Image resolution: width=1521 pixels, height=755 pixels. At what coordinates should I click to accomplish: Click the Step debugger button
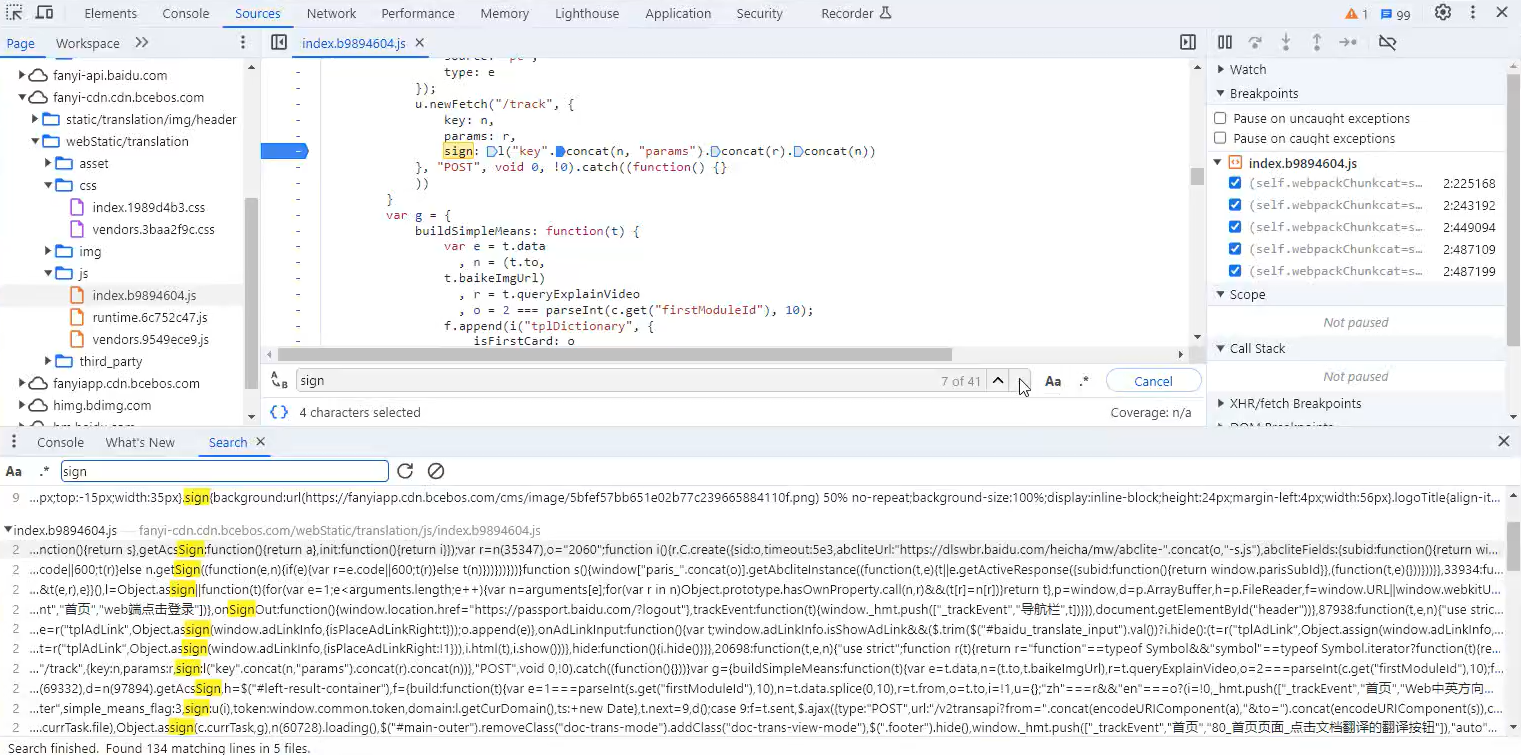click(x=1348, y=43)
